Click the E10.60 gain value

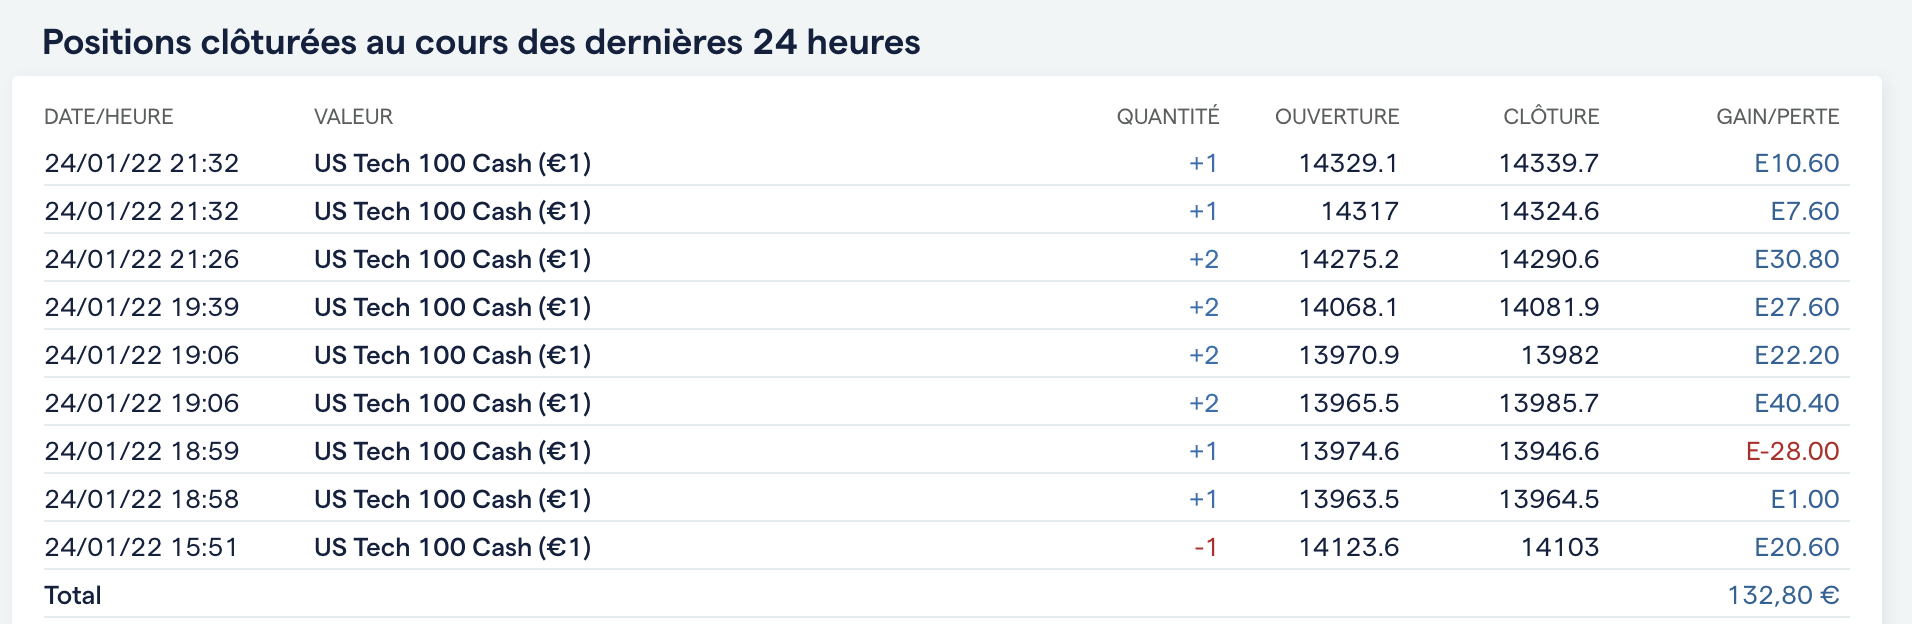click(1796, 163)
